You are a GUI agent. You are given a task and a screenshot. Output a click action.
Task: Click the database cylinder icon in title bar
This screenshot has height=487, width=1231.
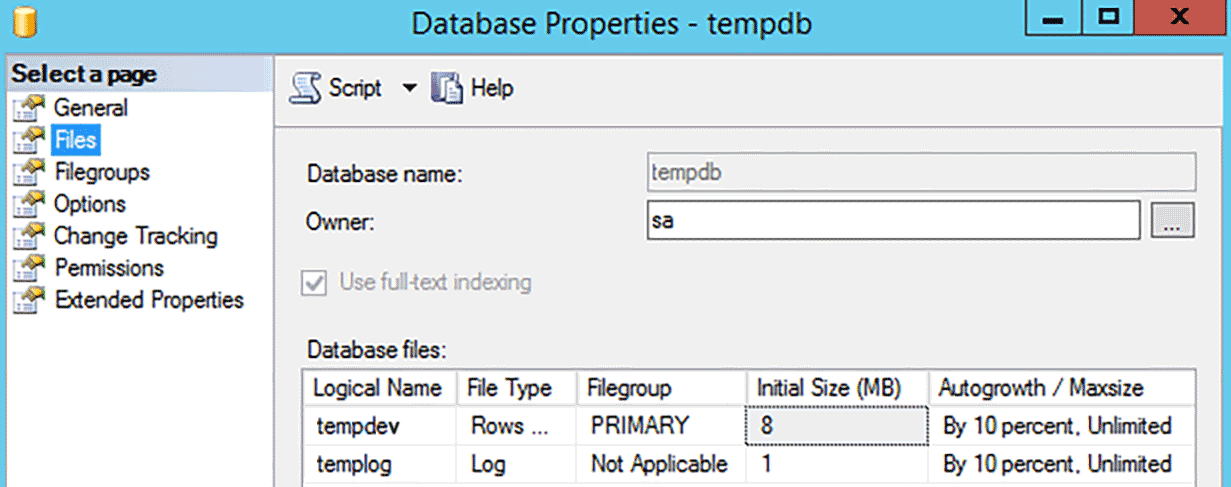pos(16,22)
